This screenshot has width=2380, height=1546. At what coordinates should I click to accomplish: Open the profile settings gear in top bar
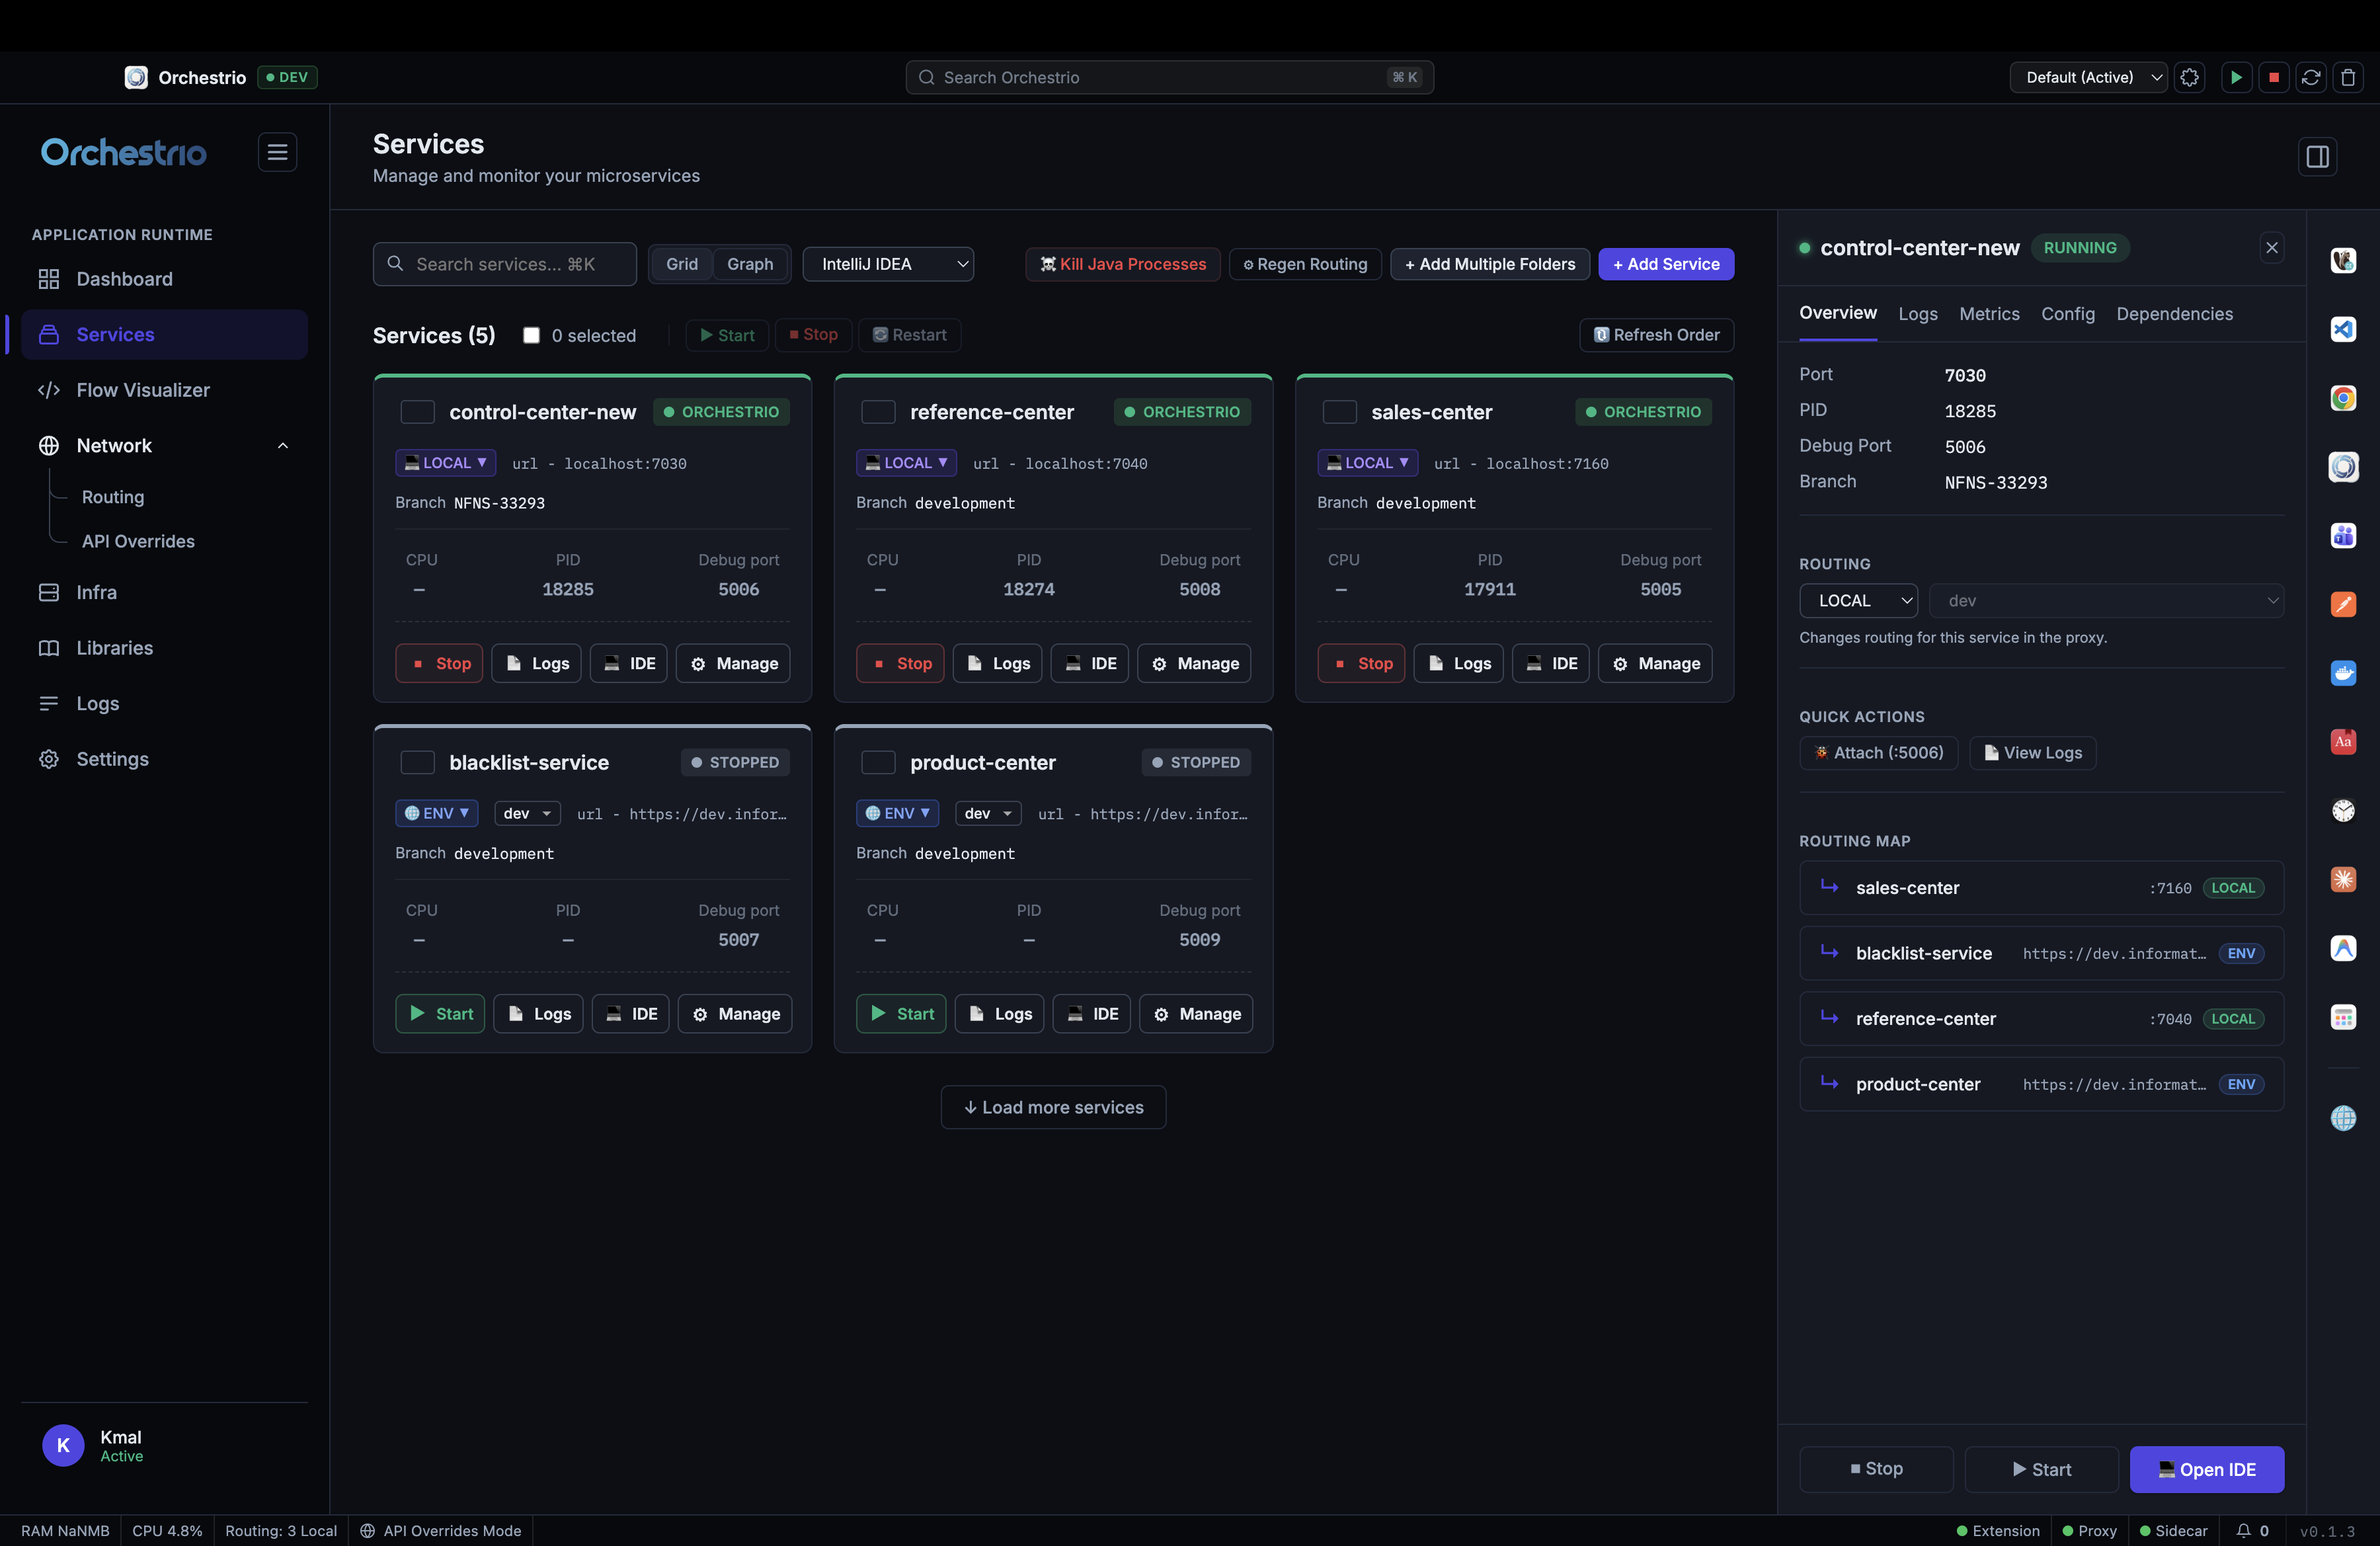2189,77
